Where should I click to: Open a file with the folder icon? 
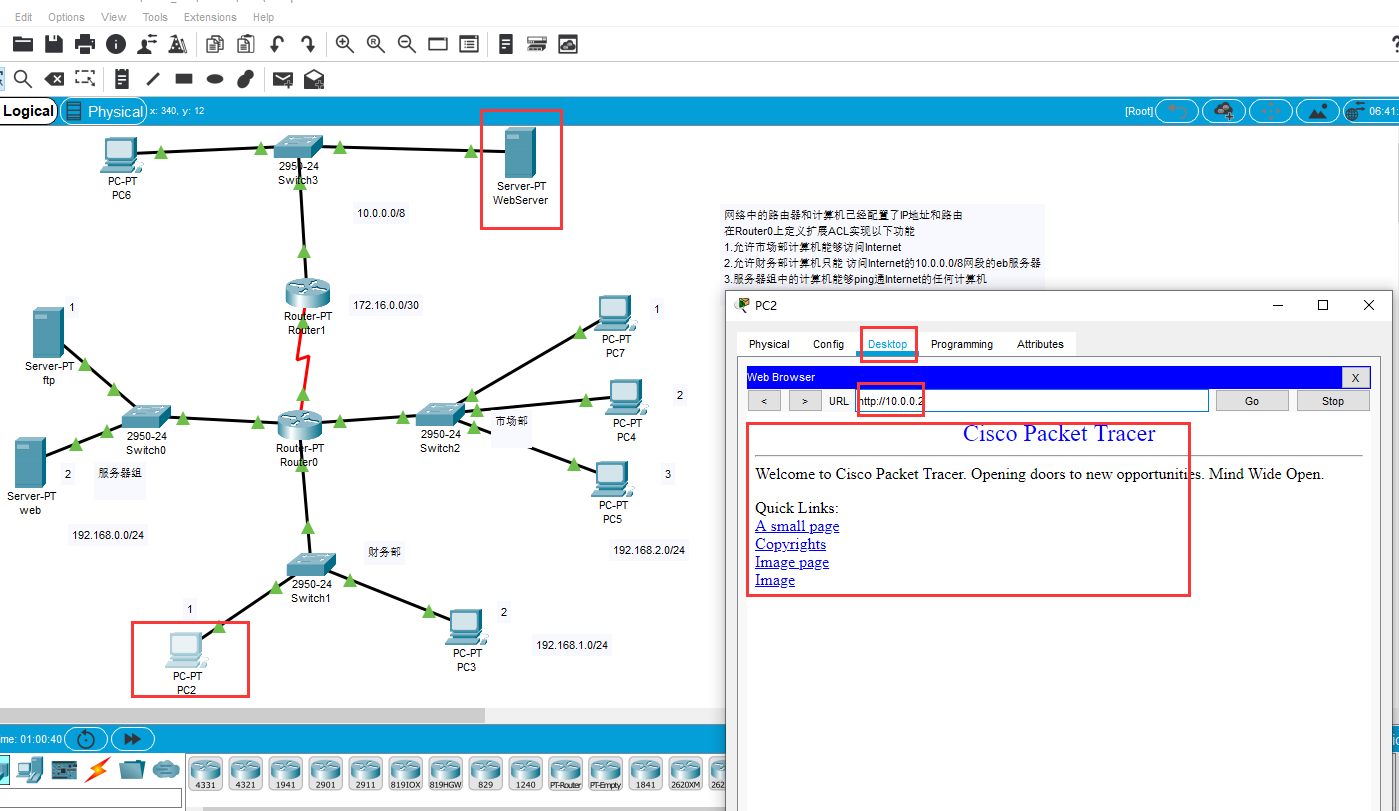tap(23, 44)
